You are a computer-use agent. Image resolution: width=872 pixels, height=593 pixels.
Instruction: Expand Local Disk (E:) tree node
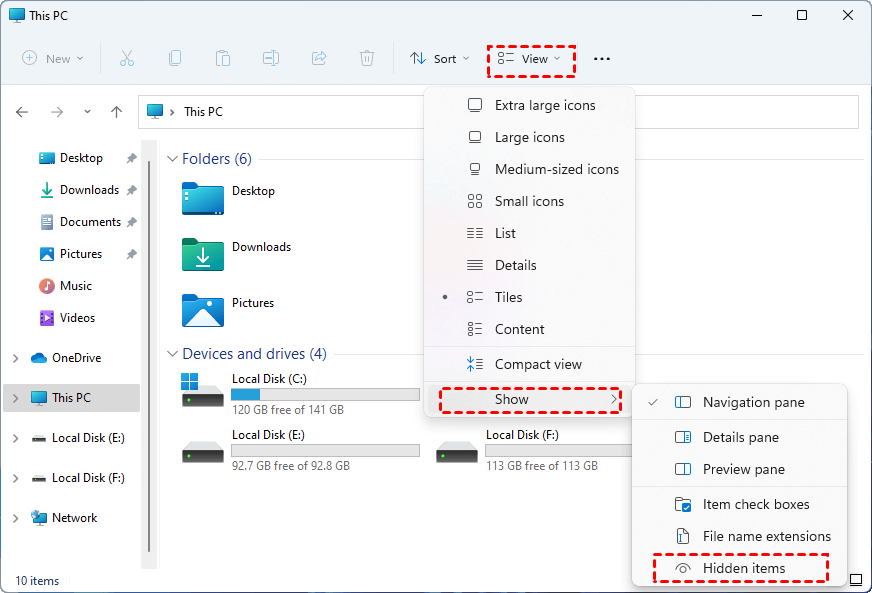tap(16, 438)
